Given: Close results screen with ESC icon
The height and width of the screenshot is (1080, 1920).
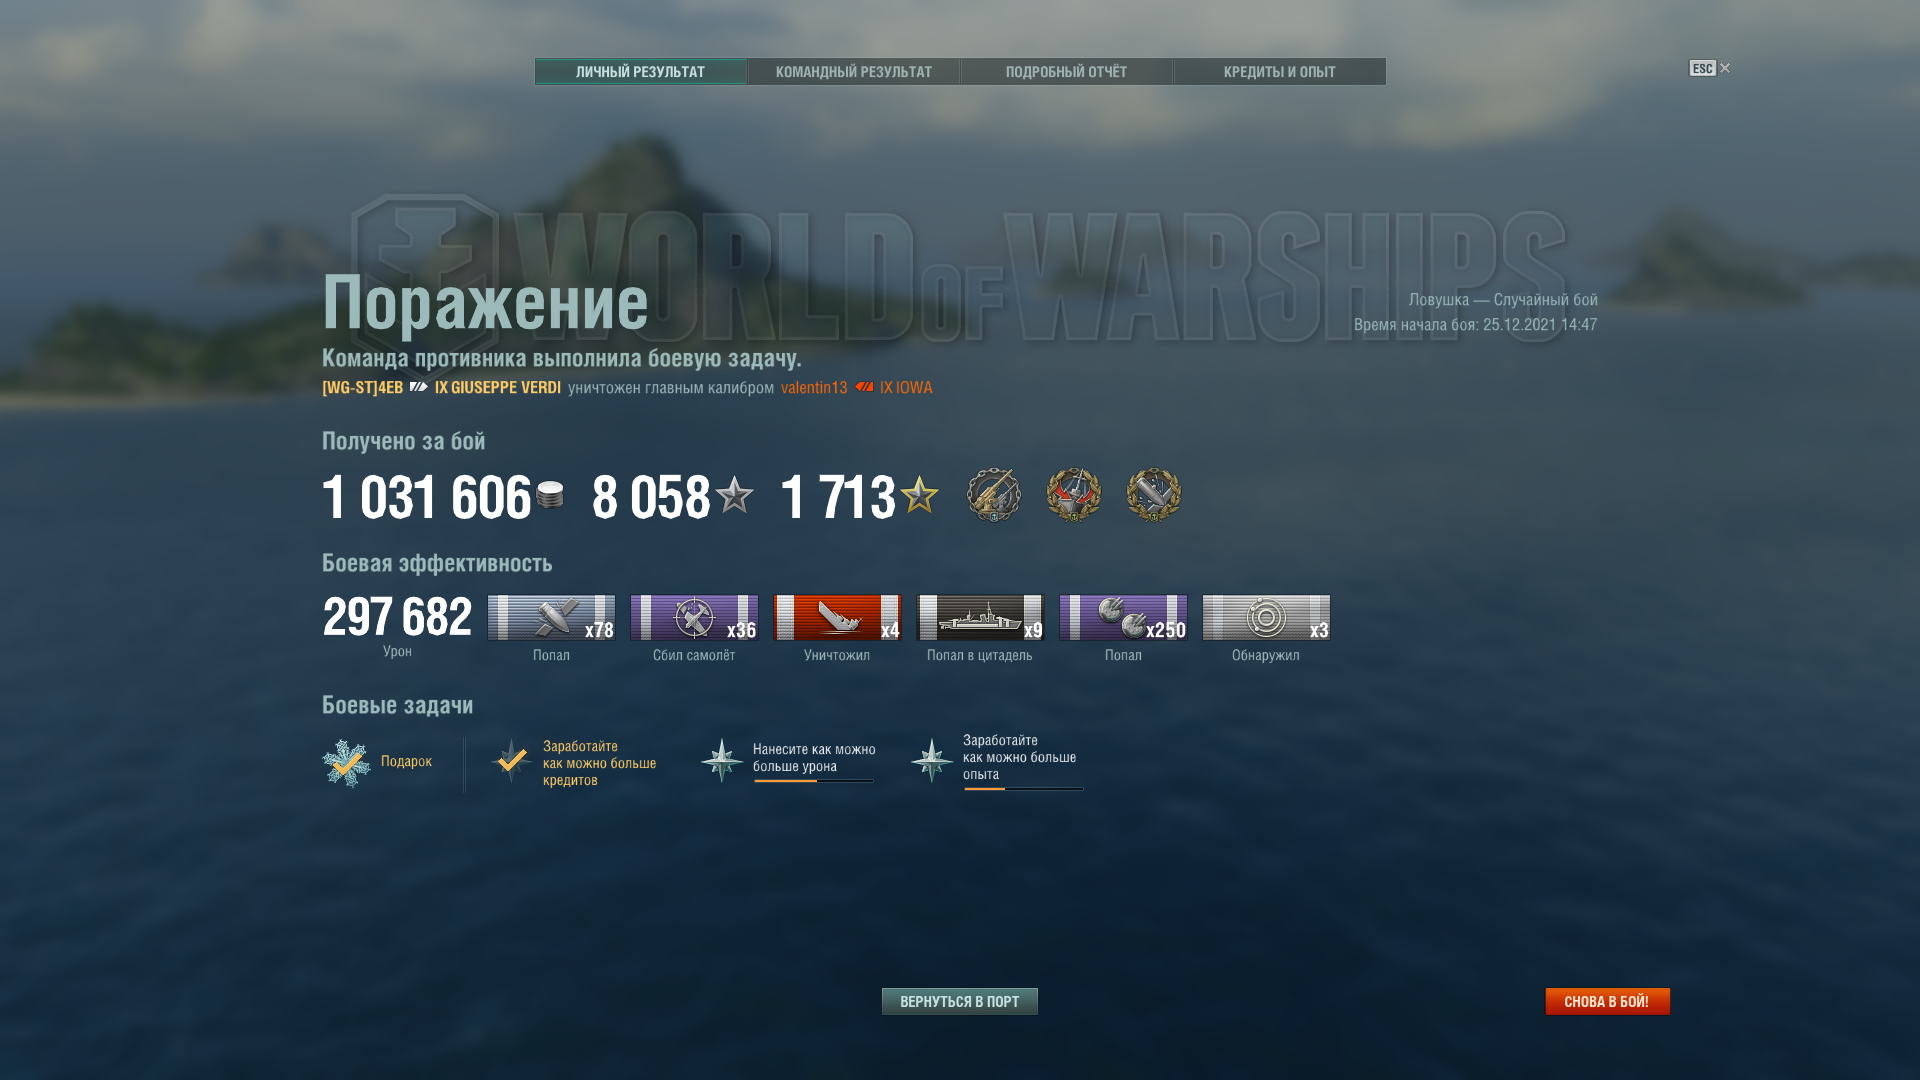Looking at the screenshot, I should coord(1709,68).
